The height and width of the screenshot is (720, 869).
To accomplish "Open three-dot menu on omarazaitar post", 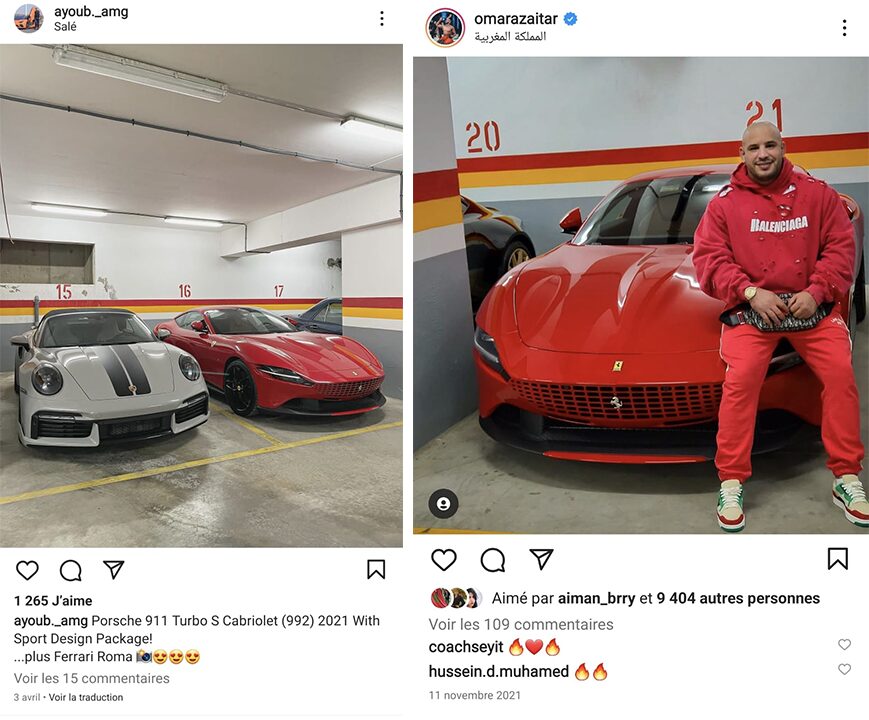I will pos(844,28).
